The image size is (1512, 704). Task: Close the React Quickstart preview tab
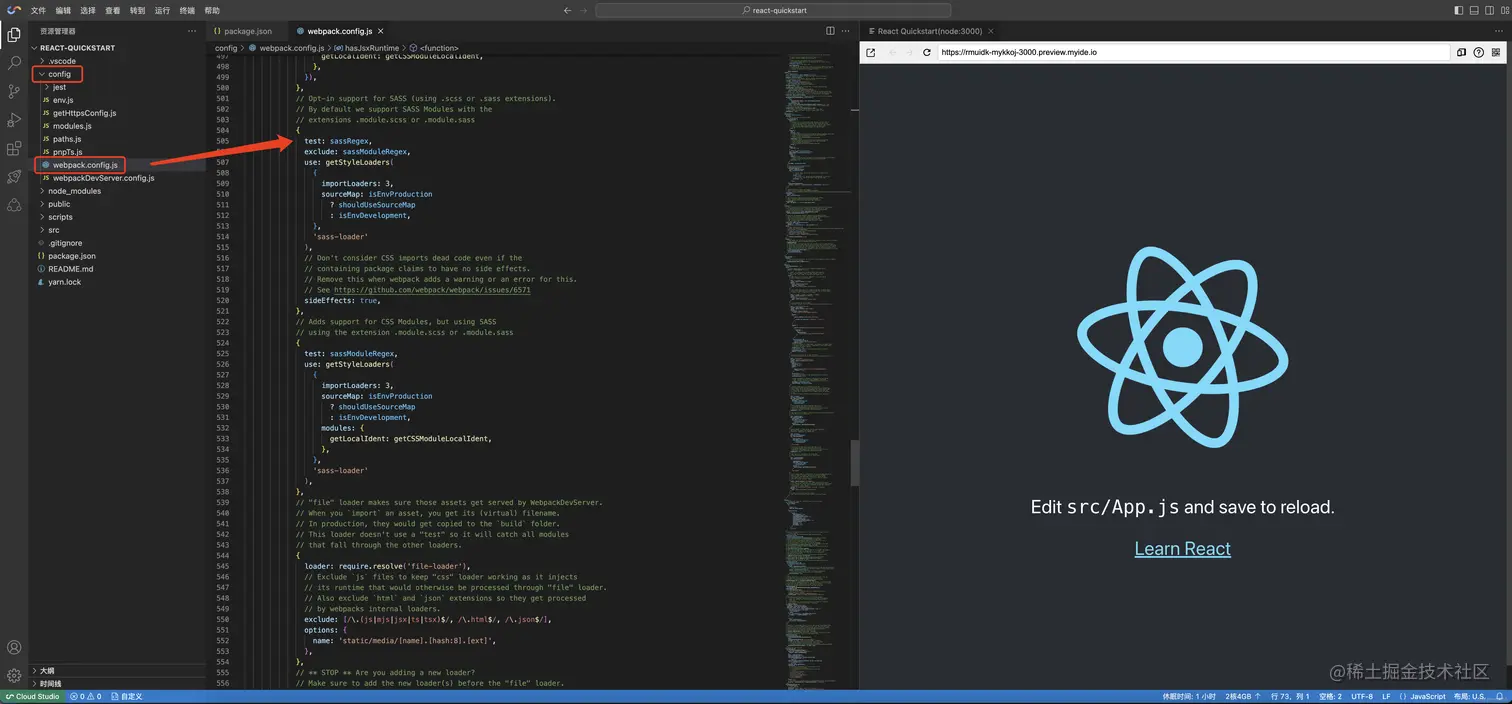point(992,31)
